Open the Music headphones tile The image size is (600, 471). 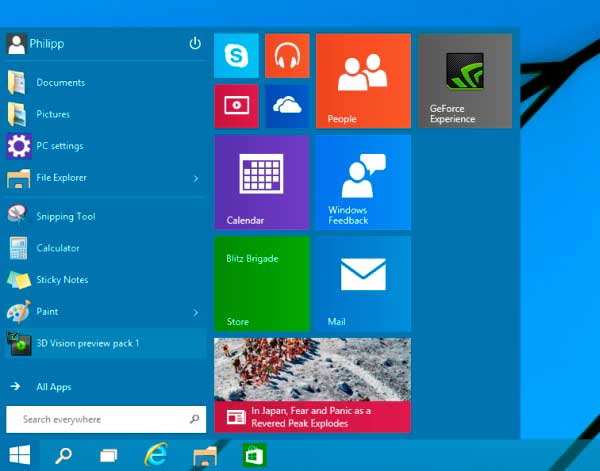pyautogui.click(x=287, y=55)
